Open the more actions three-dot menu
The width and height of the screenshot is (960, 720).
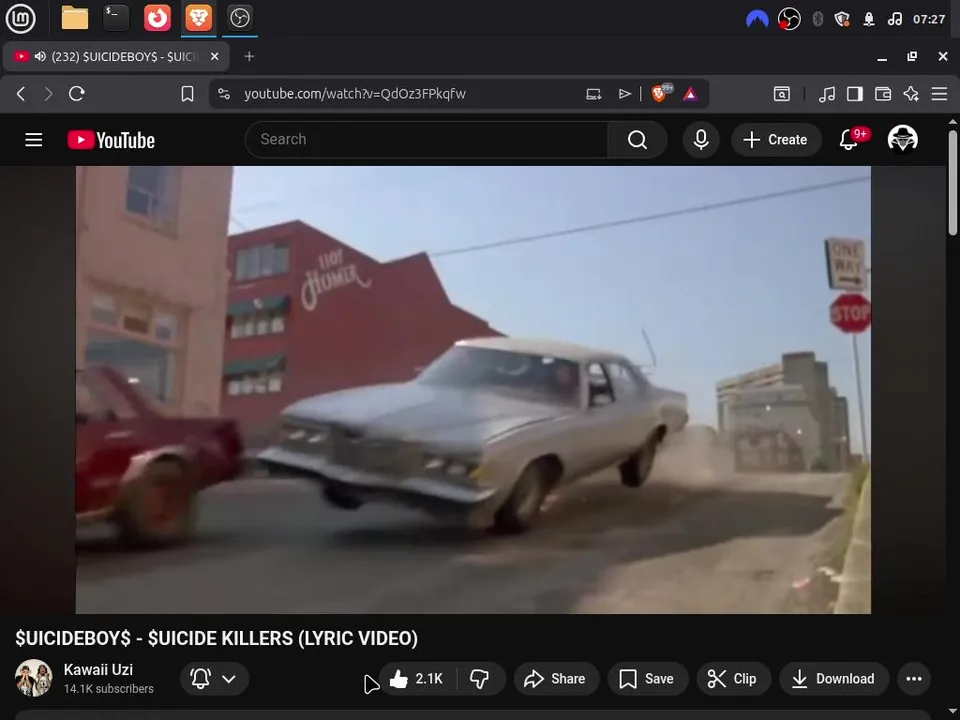914,678
